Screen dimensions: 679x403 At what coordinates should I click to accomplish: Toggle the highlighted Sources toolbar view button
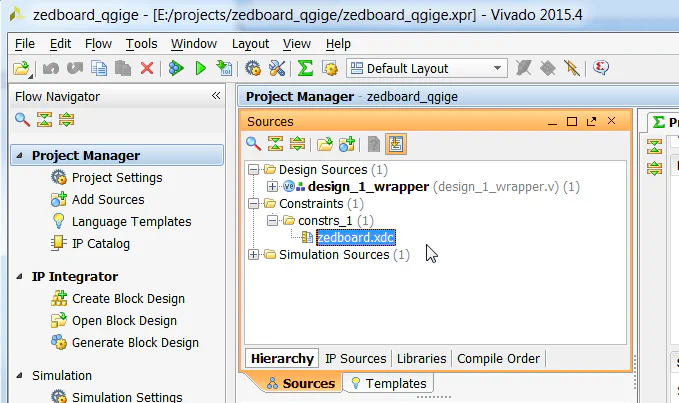coord(396,143)
